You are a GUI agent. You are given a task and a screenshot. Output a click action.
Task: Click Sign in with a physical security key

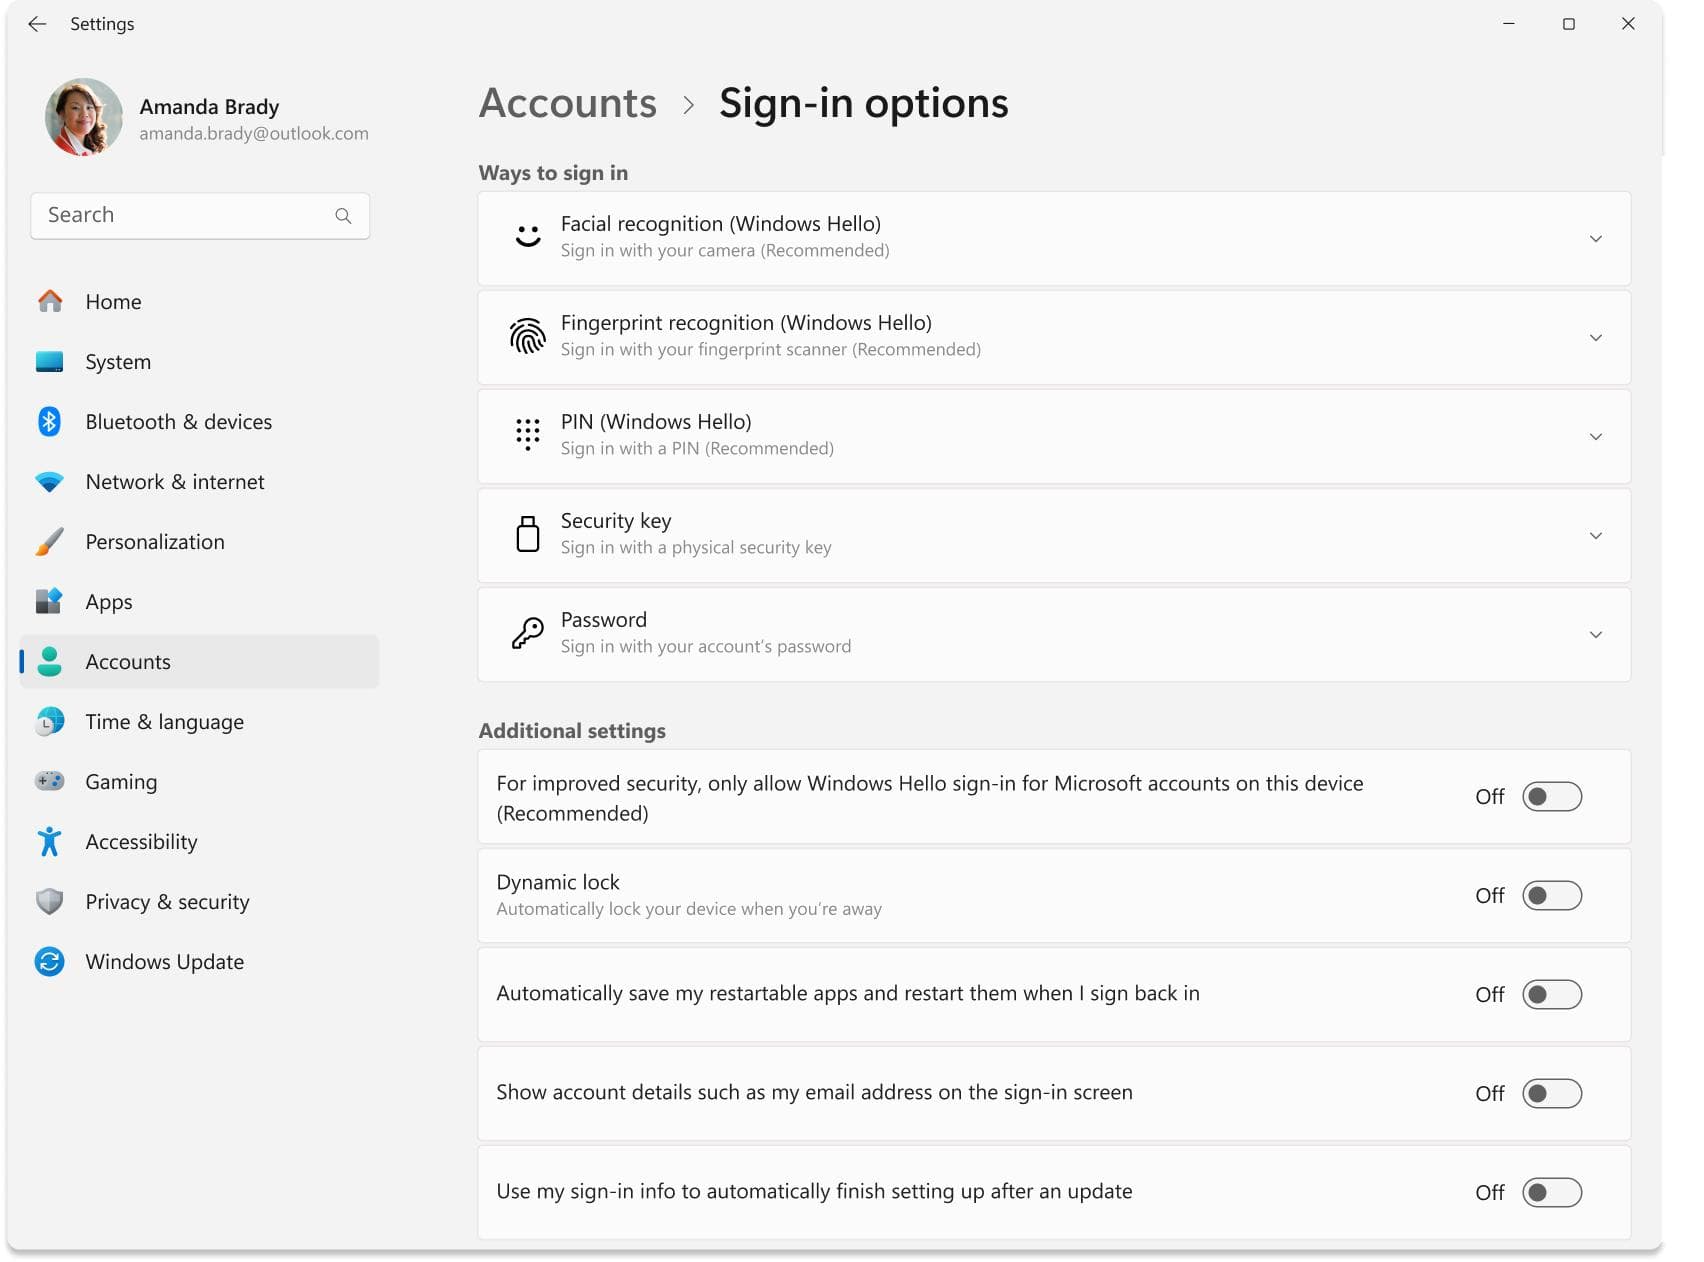point(696,548)
